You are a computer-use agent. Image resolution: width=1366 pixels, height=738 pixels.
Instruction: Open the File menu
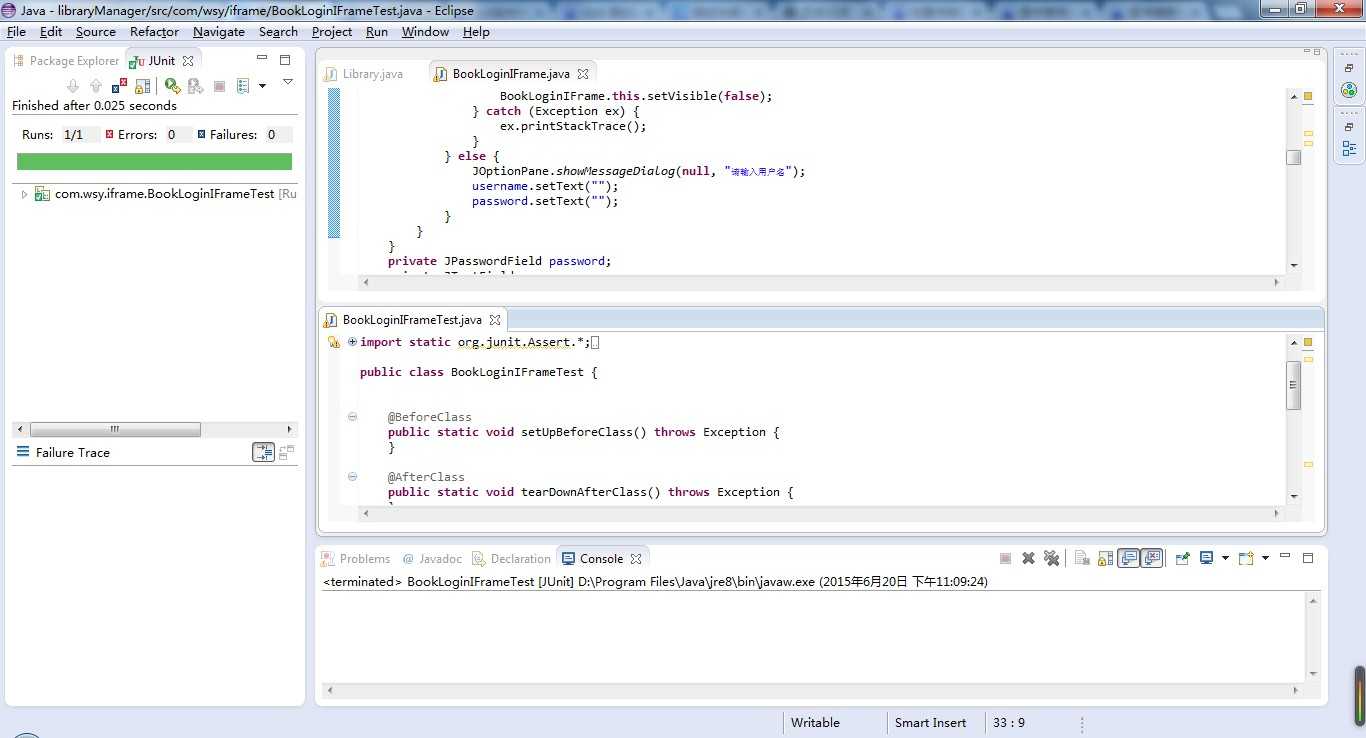point(16,31)
